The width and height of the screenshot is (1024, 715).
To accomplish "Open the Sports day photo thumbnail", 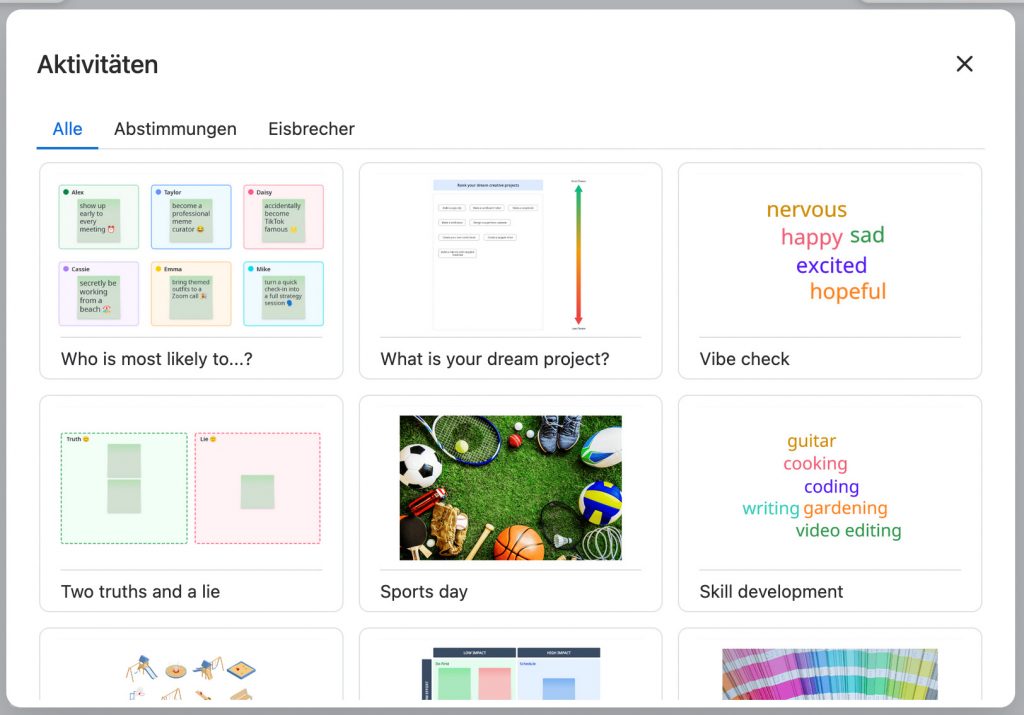I will coord(511,488).
